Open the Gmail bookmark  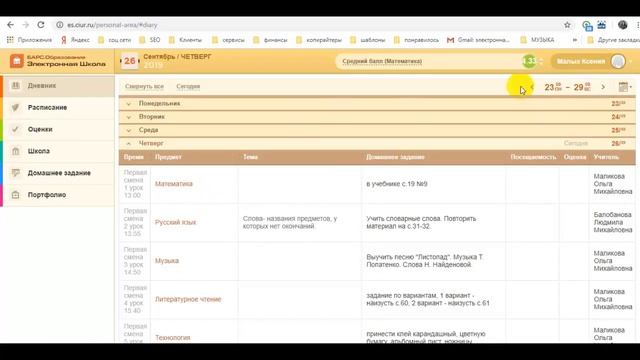tap(478, 40)
